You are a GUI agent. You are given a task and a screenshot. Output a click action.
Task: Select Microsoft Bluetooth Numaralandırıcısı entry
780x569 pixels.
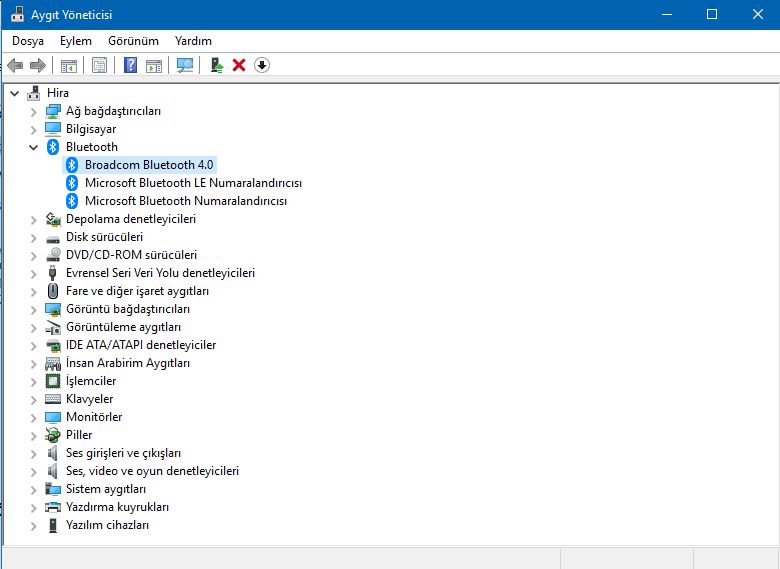(x=186, y=201)
